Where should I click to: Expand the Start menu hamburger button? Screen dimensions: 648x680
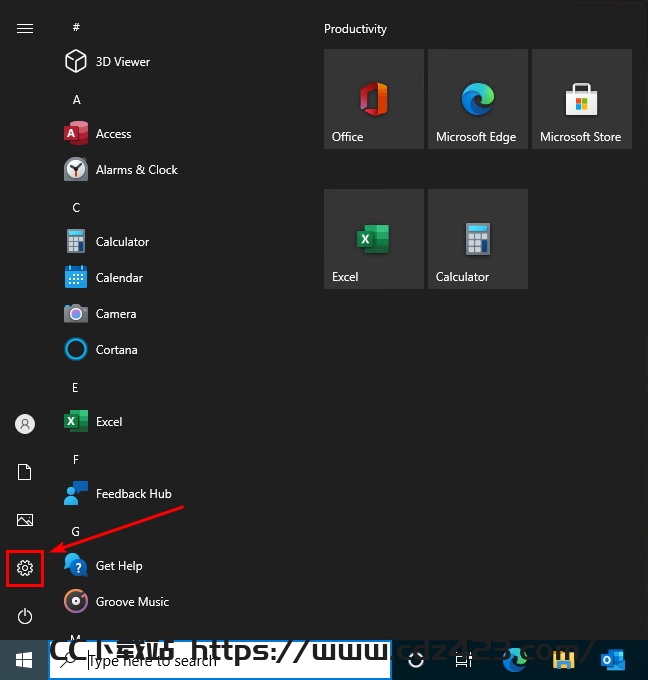(x=25, y=29)
